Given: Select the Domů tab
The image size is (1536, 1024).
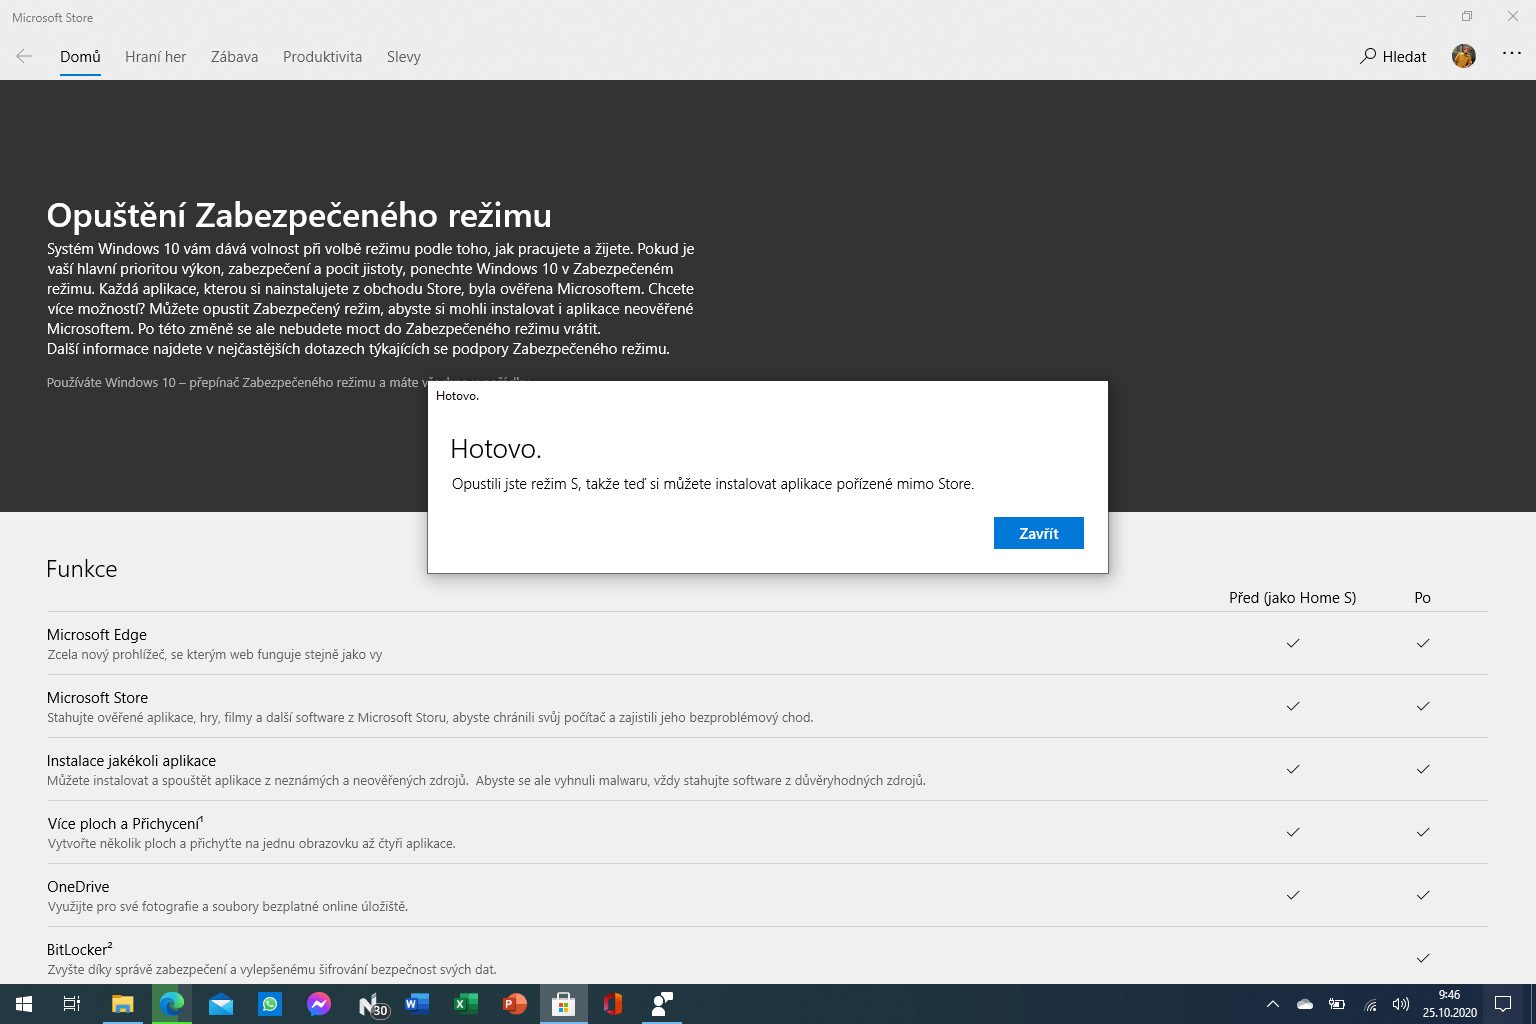Looking at the screenshot, I should point(80,57).
